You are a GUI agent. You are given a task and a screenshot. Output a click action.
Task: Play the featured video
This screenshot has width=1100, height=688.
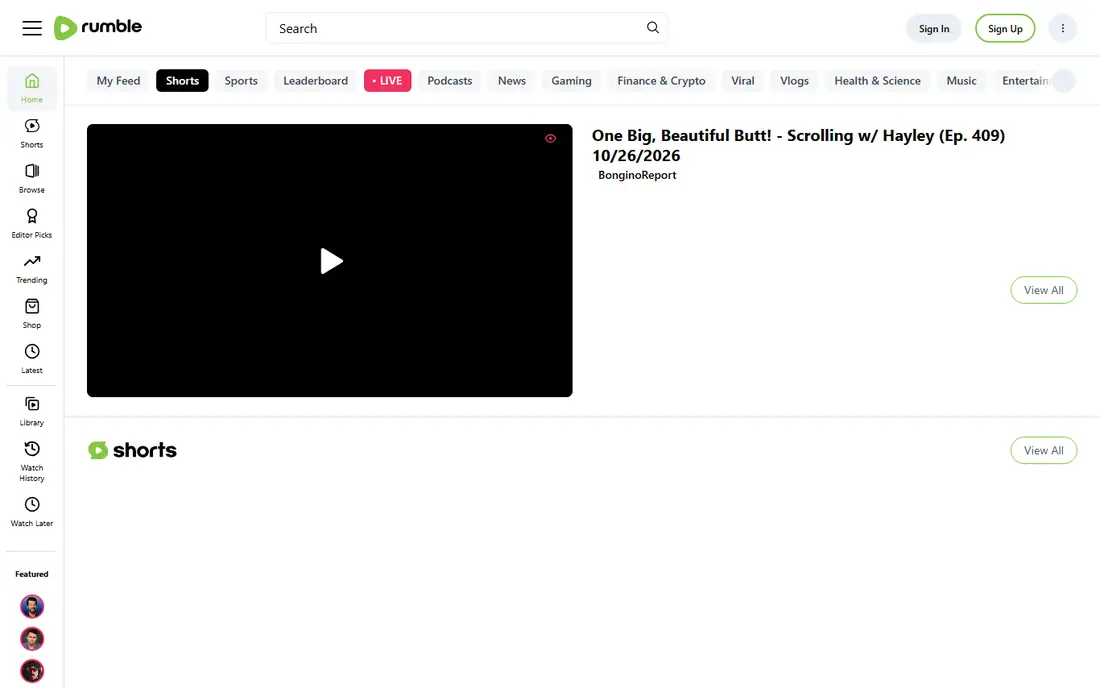[331, 261]
